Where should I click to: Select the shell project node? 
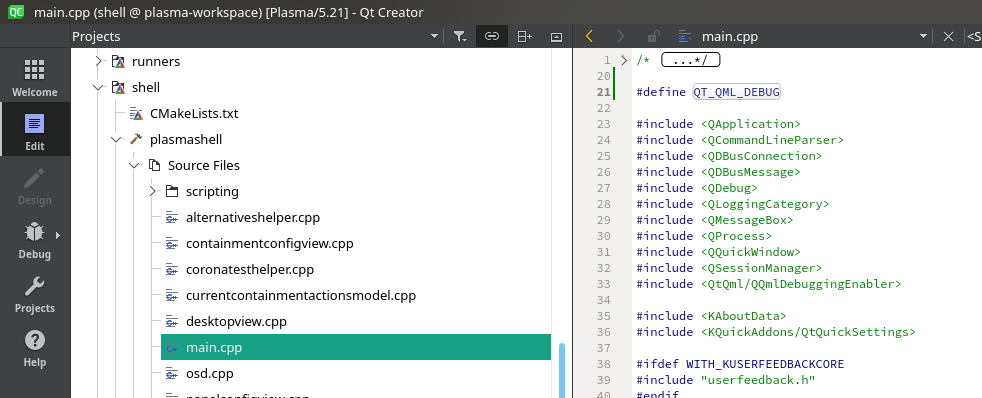[145, 88]
